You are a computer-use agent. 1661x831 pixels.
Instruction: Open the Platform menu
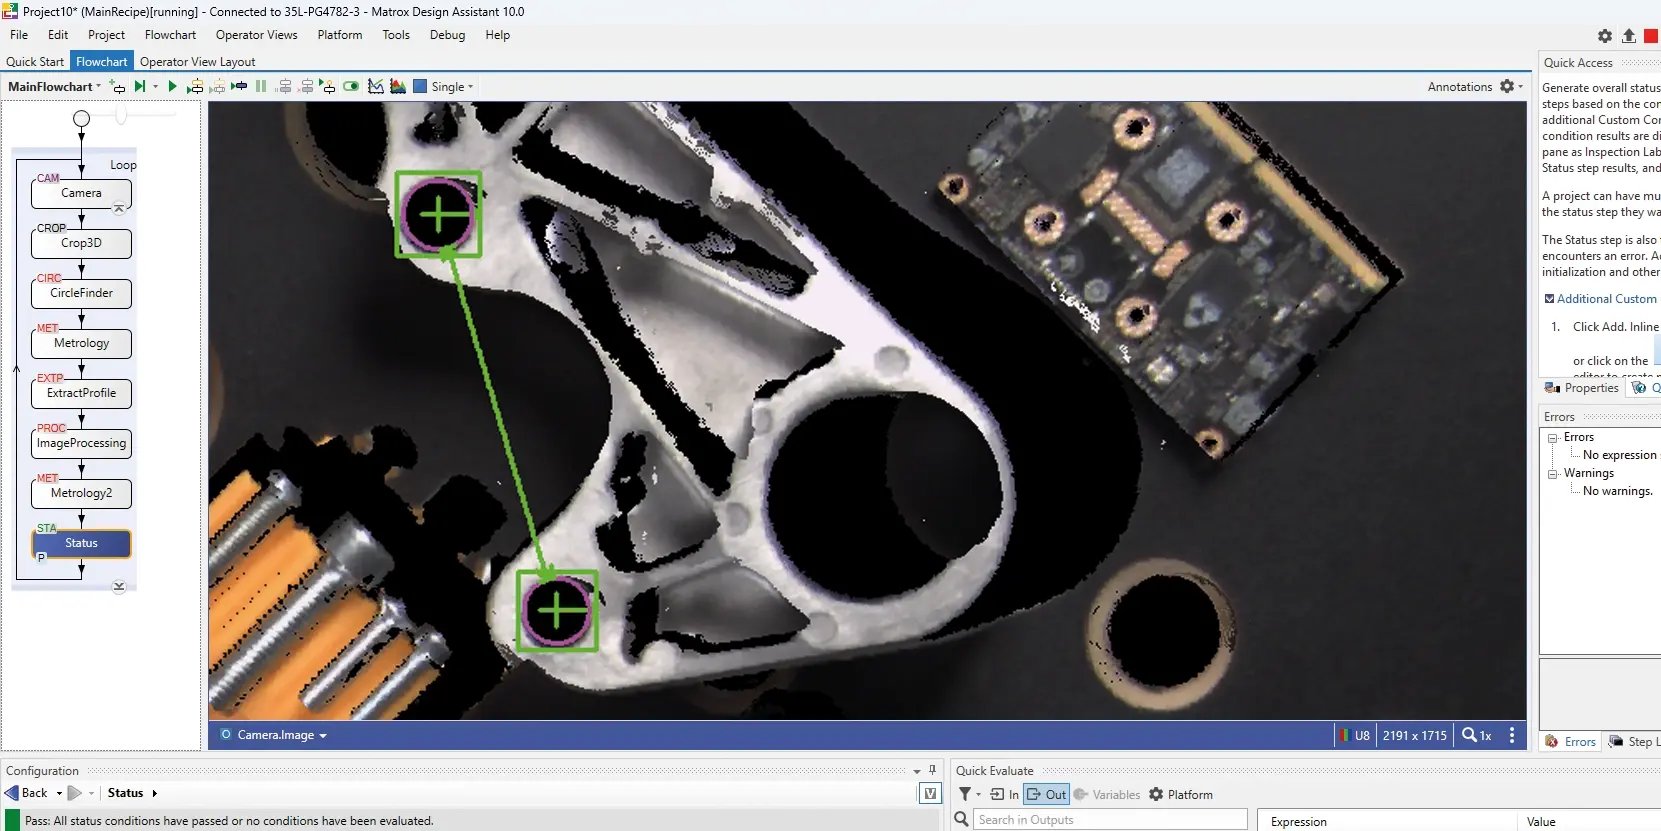click(340, 35)
